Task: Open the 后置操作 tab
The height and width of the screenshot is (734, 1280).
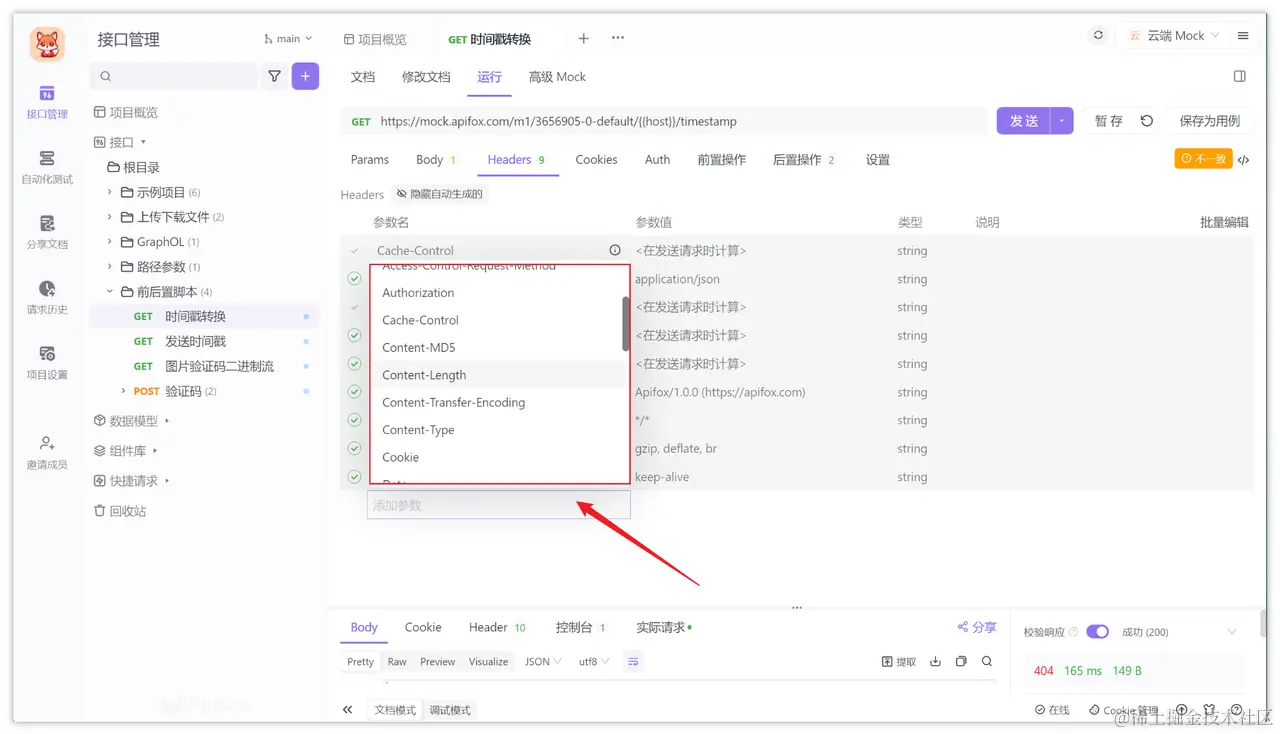Action: (804, 159)
